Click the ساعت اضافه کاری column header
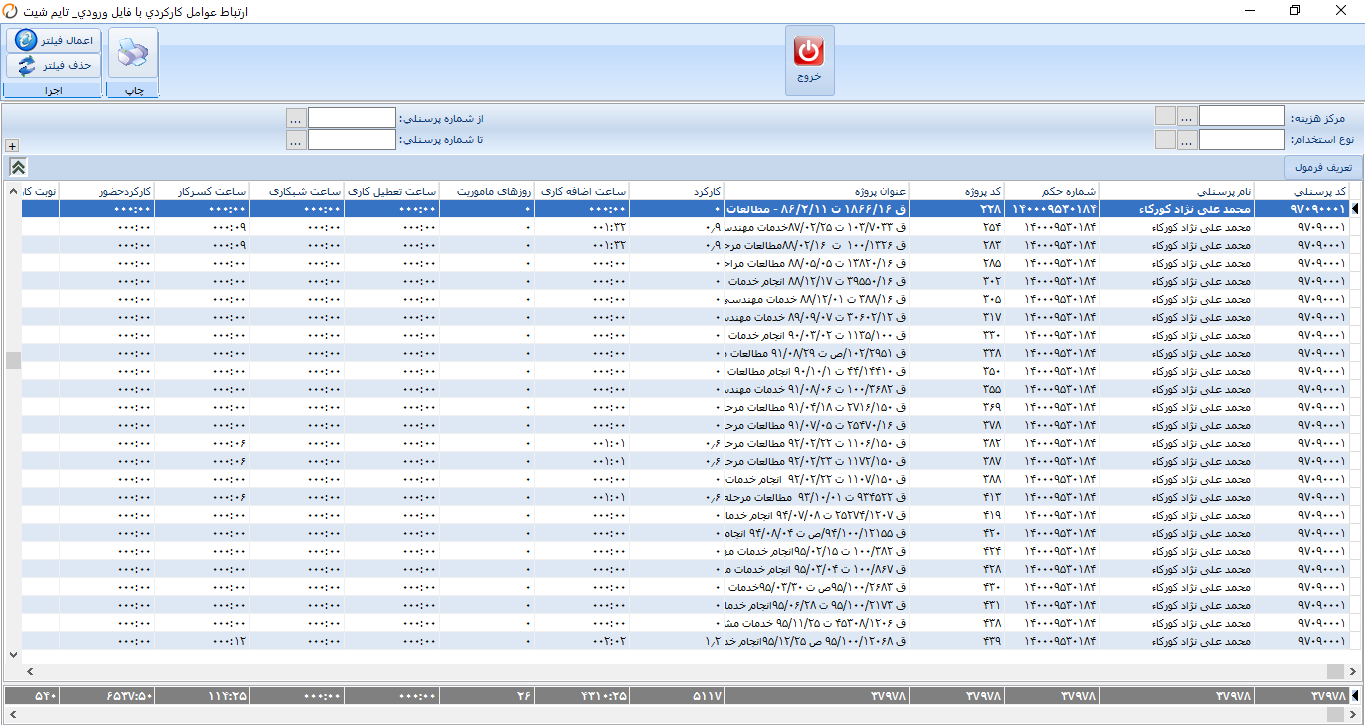The image size is (1365, 725). point(582,191)
